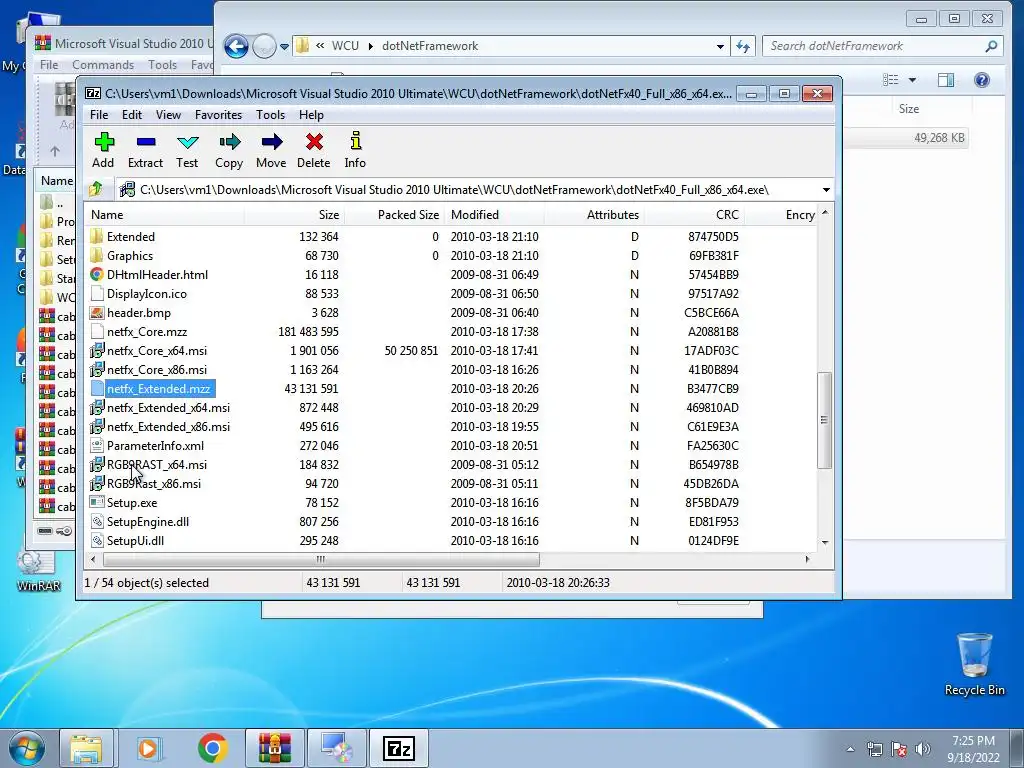The width and height of the screenshot is (1024, 768).
Task: Click the vertical scrollbar thumb in 7-Zip
Action: point(825,420)
